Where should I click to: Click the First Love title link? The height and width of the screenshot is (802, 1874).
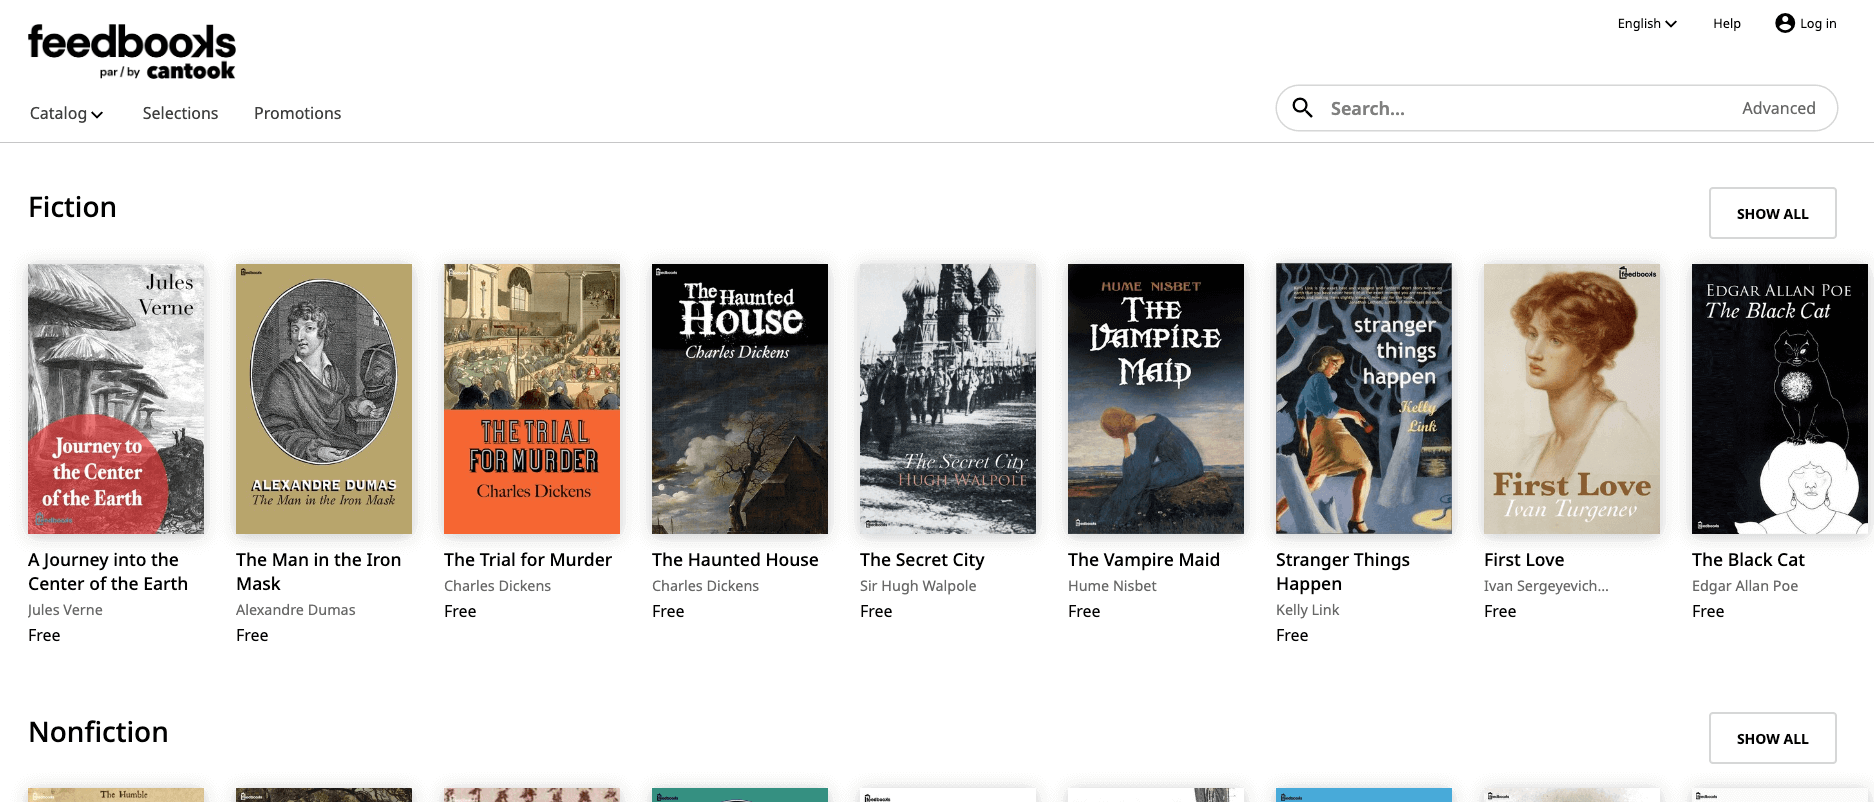click(1524, 560)
